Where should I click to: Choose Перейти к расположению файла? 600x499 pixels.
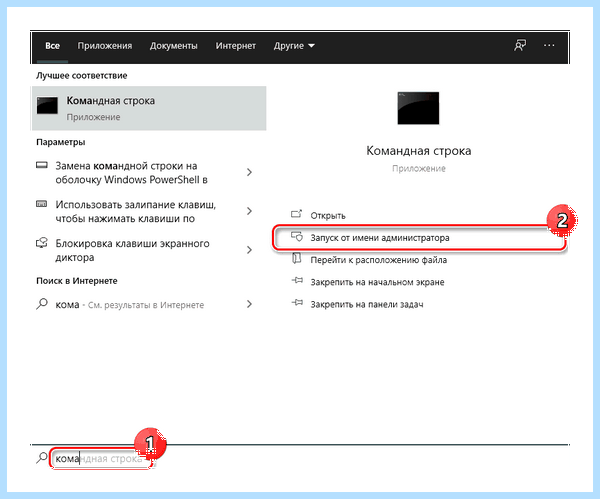click(378, 260)
